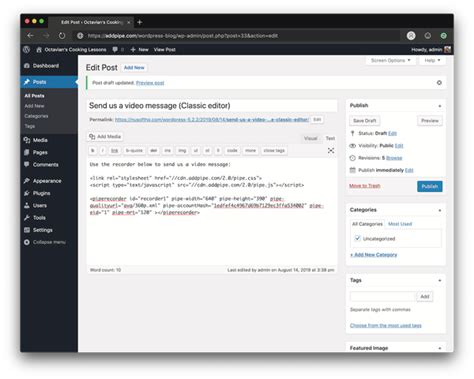Collapse the admin sidebar menu
The width and height of the screenshot is (474, 379).
49,242
